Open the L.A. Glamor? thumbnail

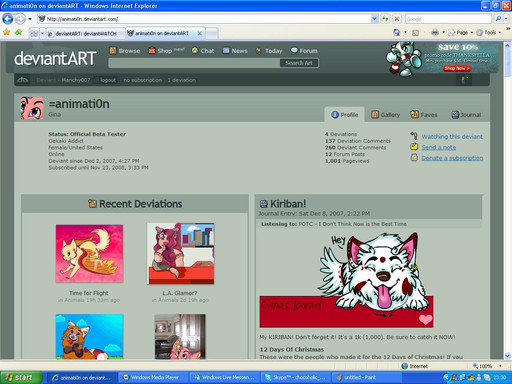[x=180, y=254]
